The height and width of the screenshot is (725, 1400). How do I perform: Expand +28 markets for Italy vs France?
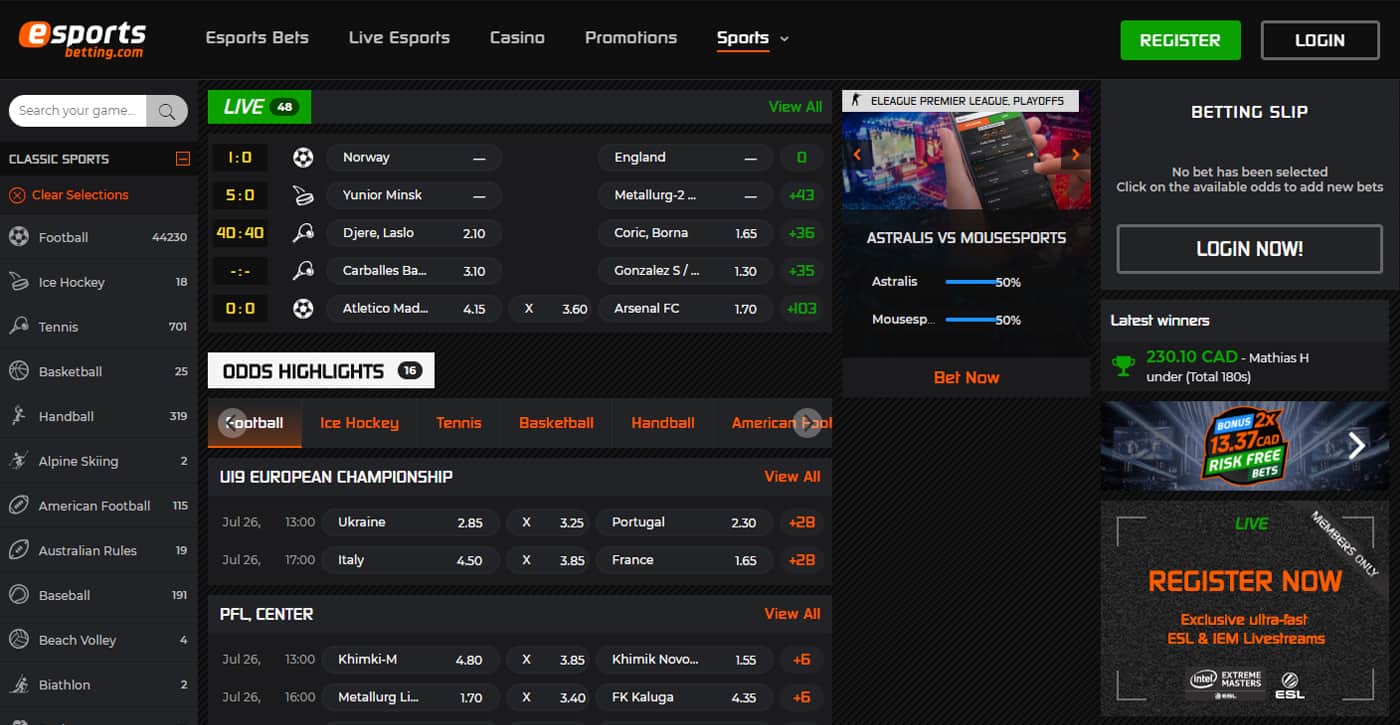point(802,560)
